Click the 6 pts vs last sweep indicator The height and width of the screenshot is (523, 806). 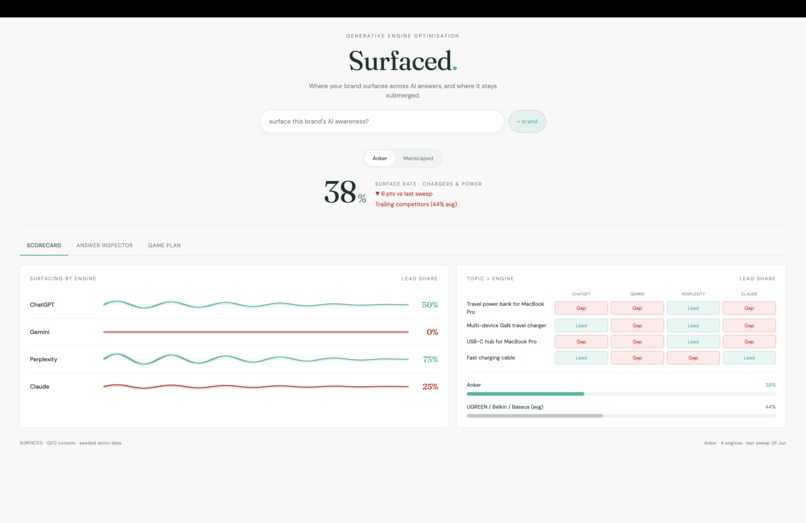(x=404, y=194)
